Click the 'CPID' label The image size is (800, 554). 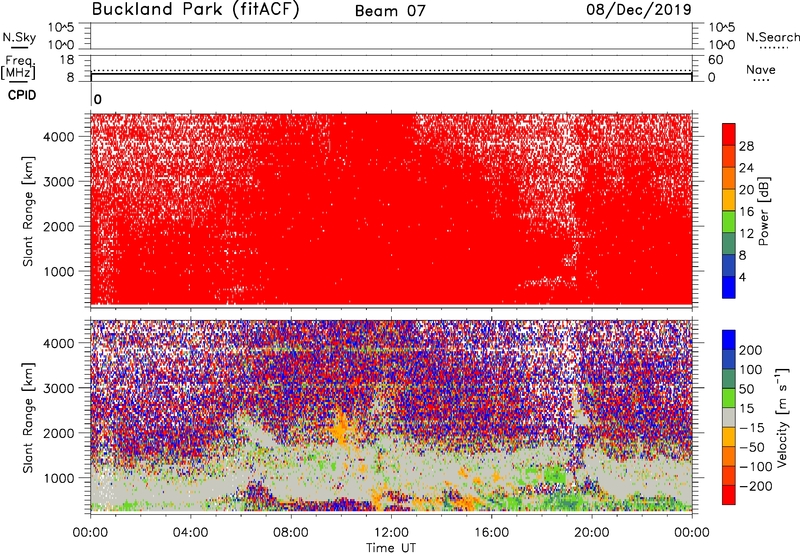[22, 95]
